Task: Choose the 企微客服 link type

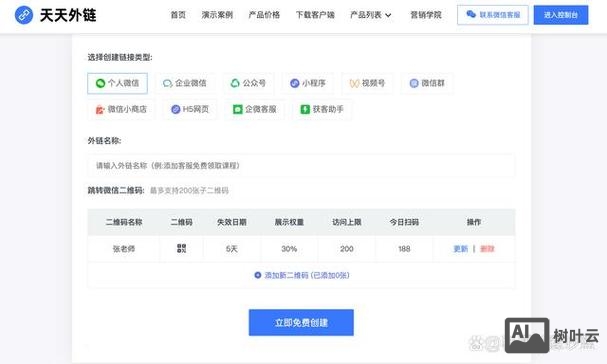Action: pyautogui.click(x=255, y=110)
